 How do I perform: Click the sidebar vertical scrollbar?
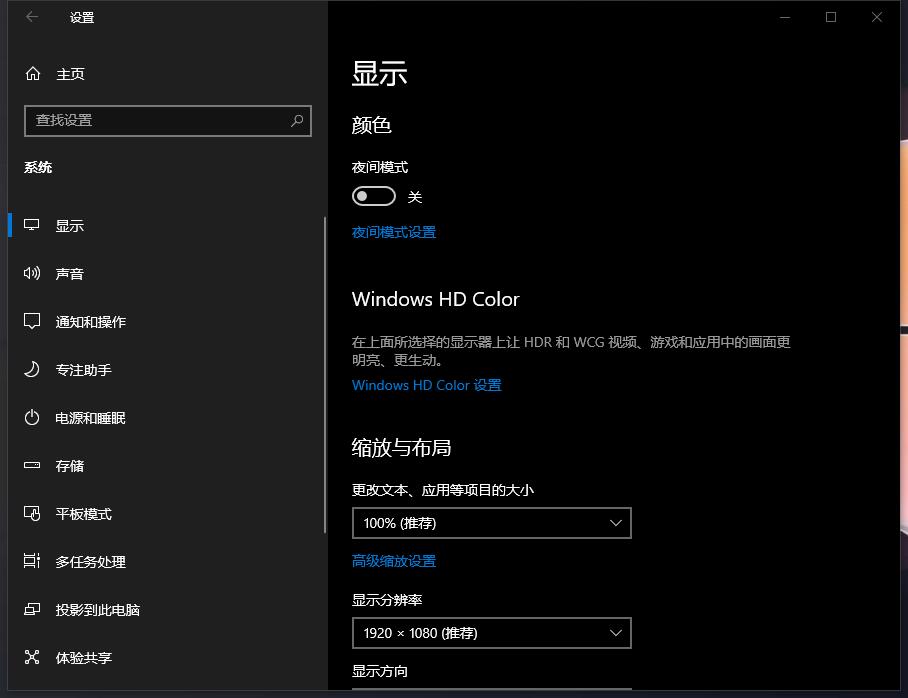point(324,375)
